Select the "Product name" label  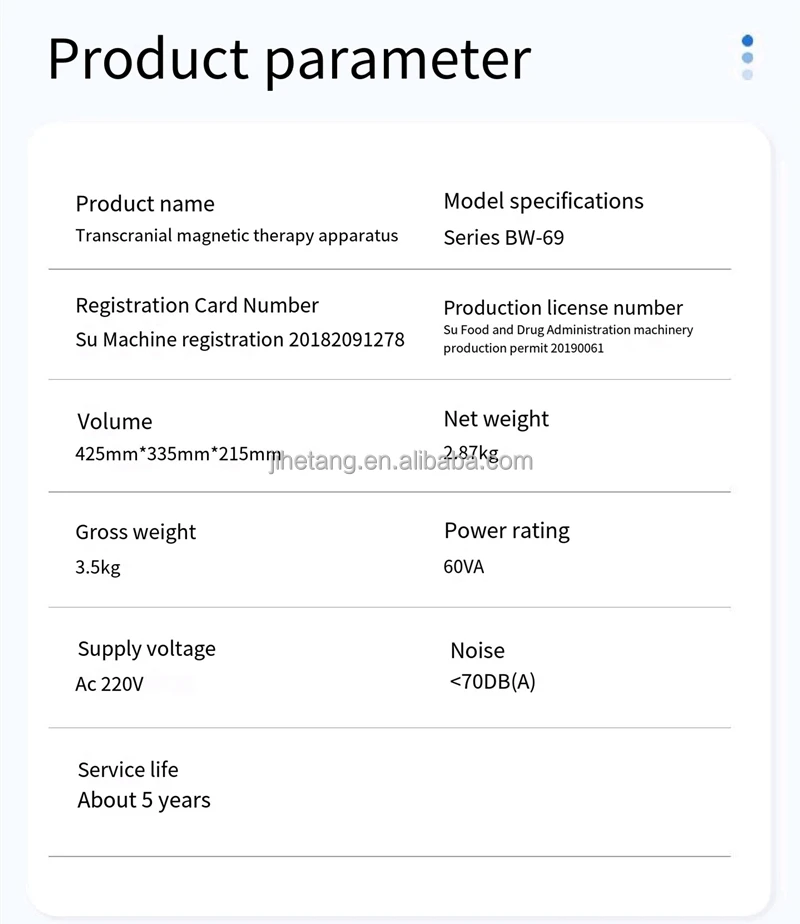coord(145,204)
